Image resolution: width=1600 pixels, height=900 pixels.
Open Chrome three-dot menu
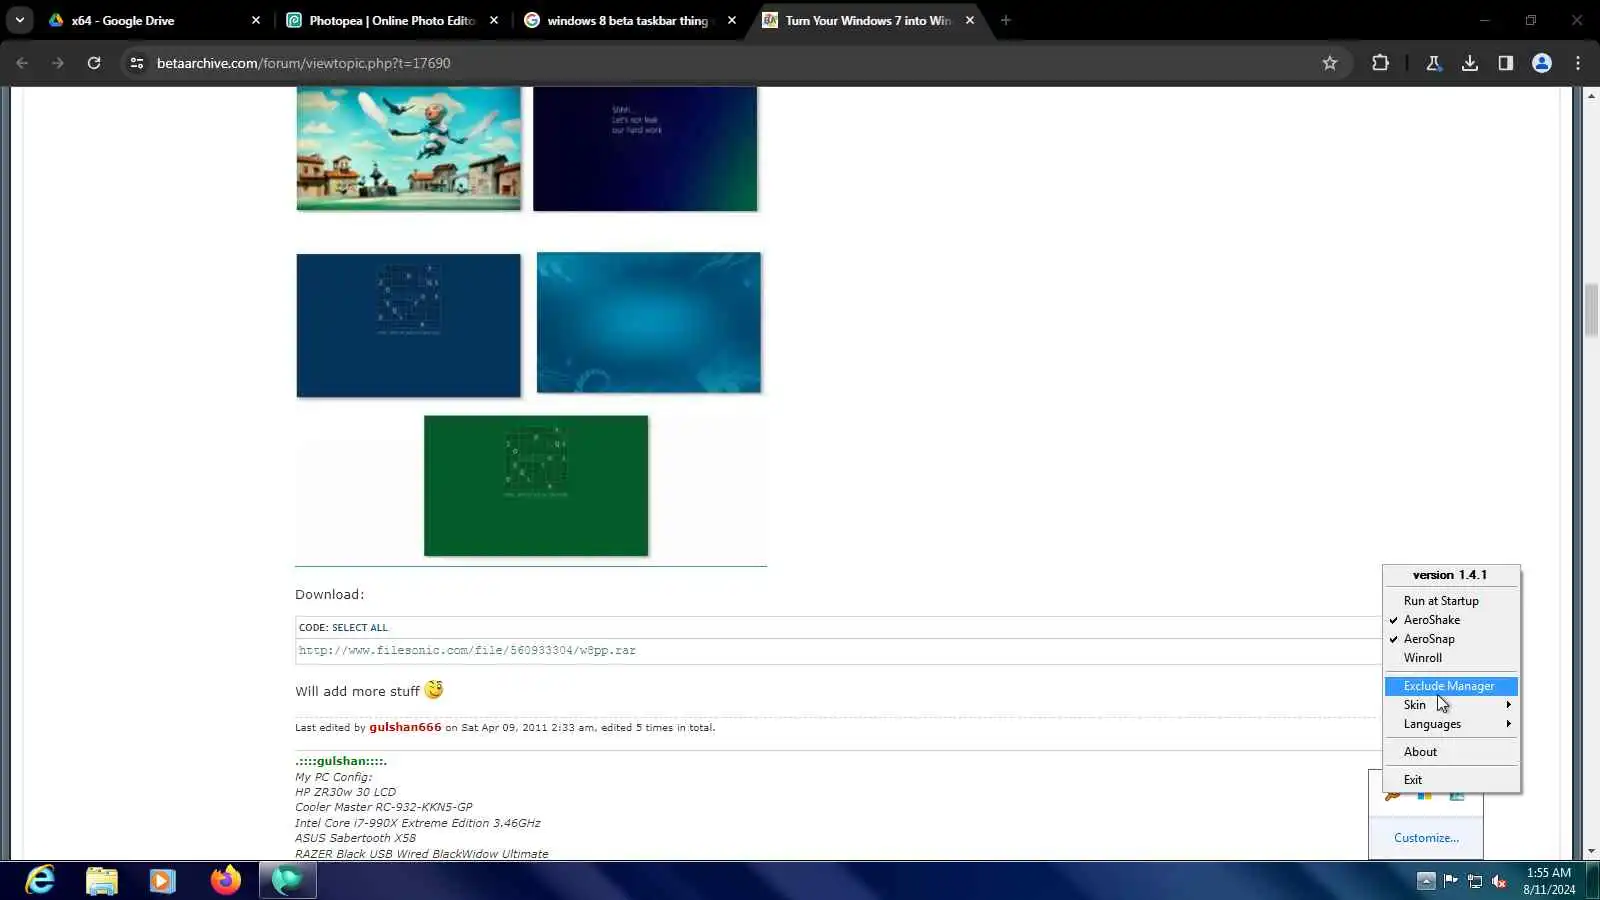[x=1578, y=63]
